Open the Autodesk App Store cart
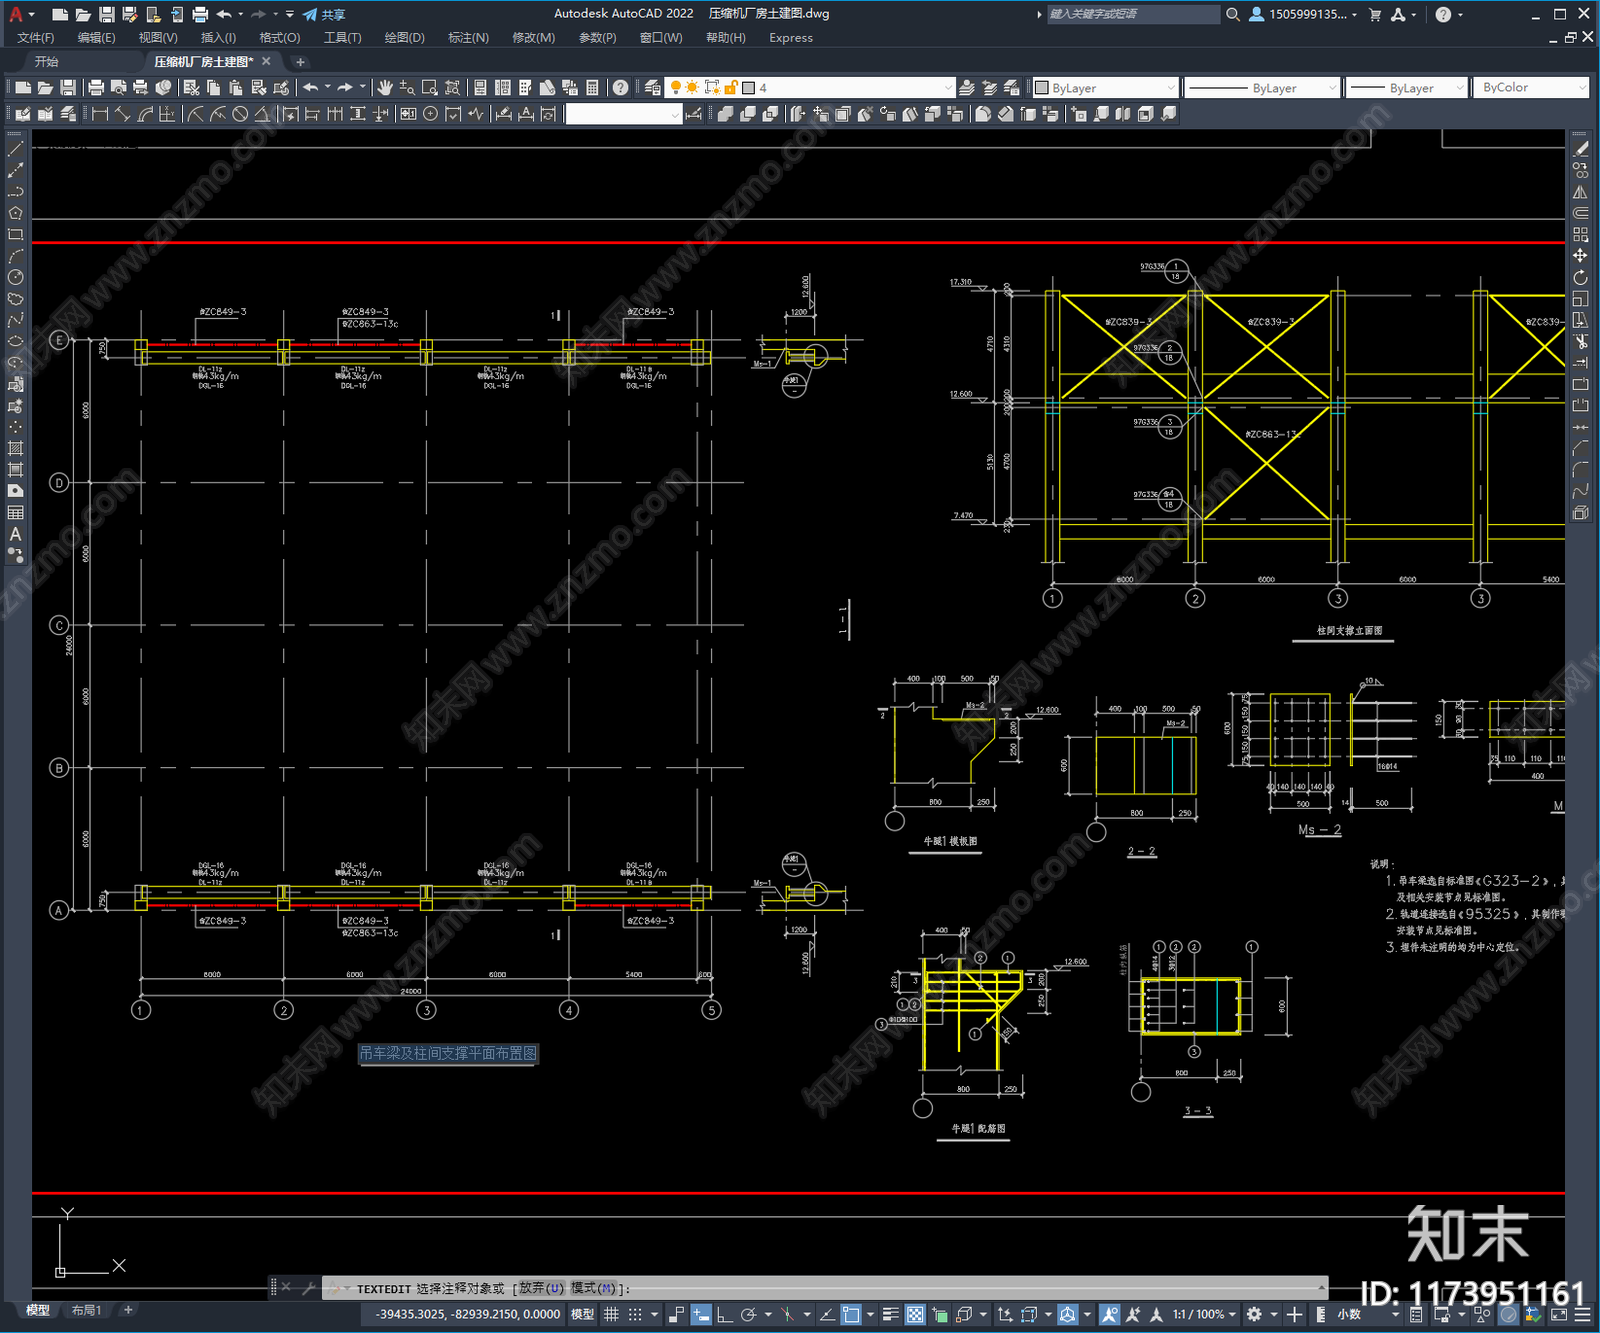1600x1333 pixels. pyautogui.click(x=1375, y=14)
